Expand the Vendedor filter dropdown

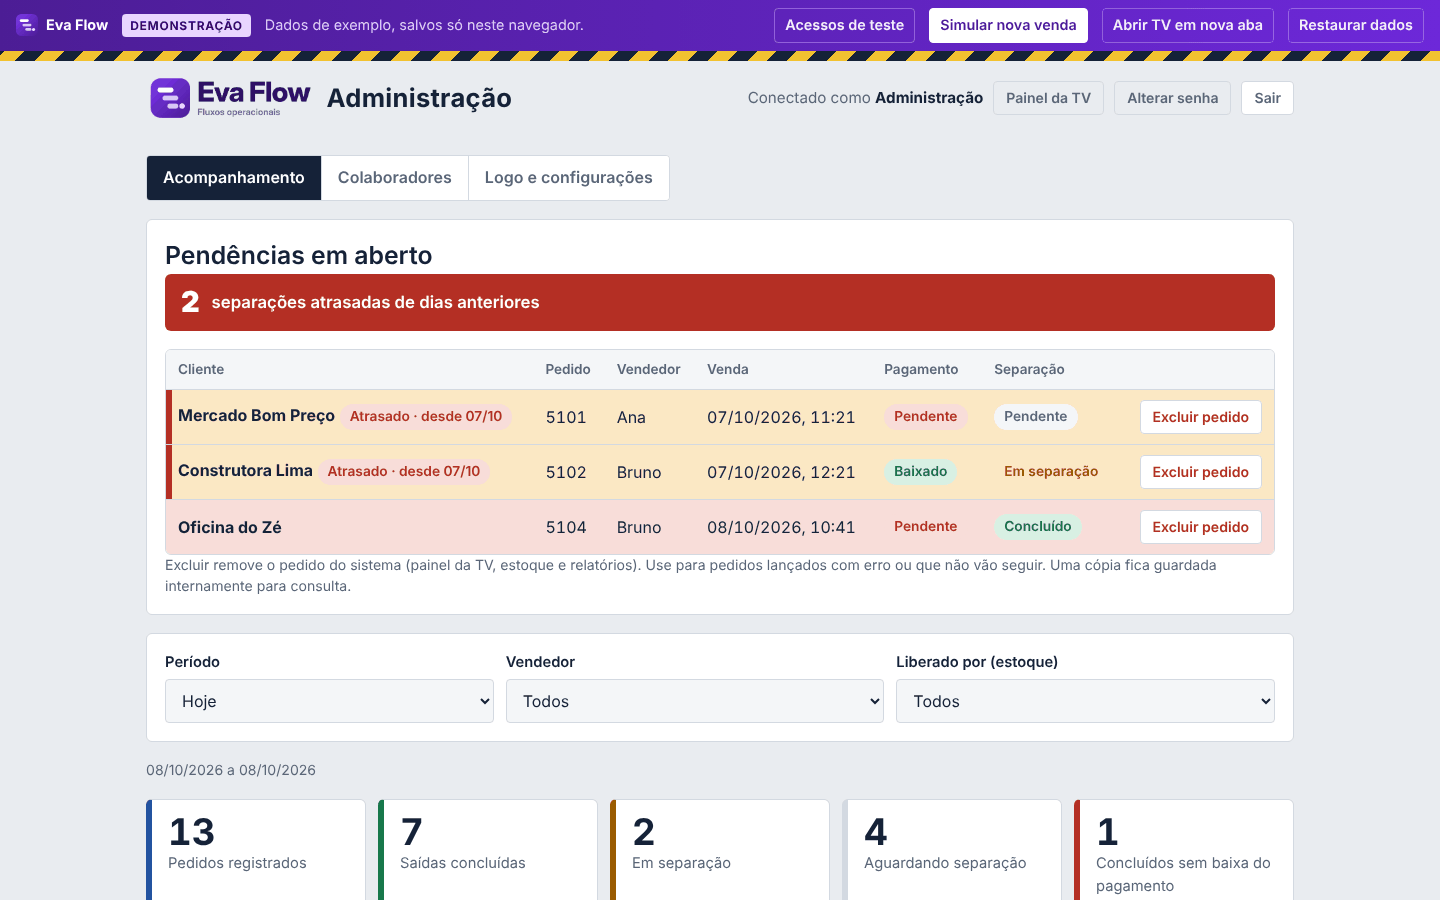click(x=694, y=701)
